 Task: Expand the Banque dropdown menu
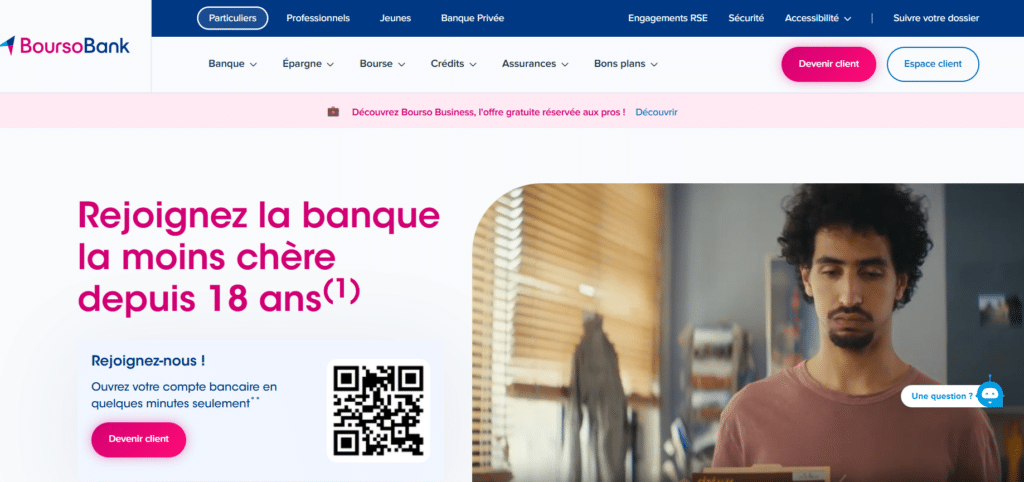click(x=232, y=64)
